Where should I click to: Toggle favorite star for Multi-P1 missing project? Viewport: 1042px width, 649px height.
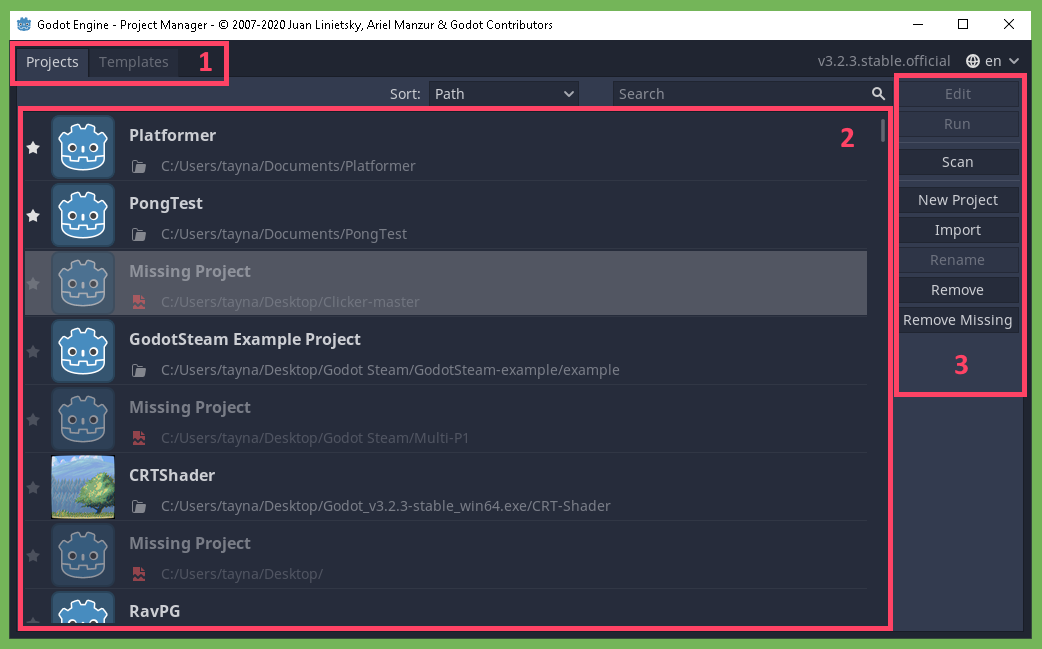[33, 419]
